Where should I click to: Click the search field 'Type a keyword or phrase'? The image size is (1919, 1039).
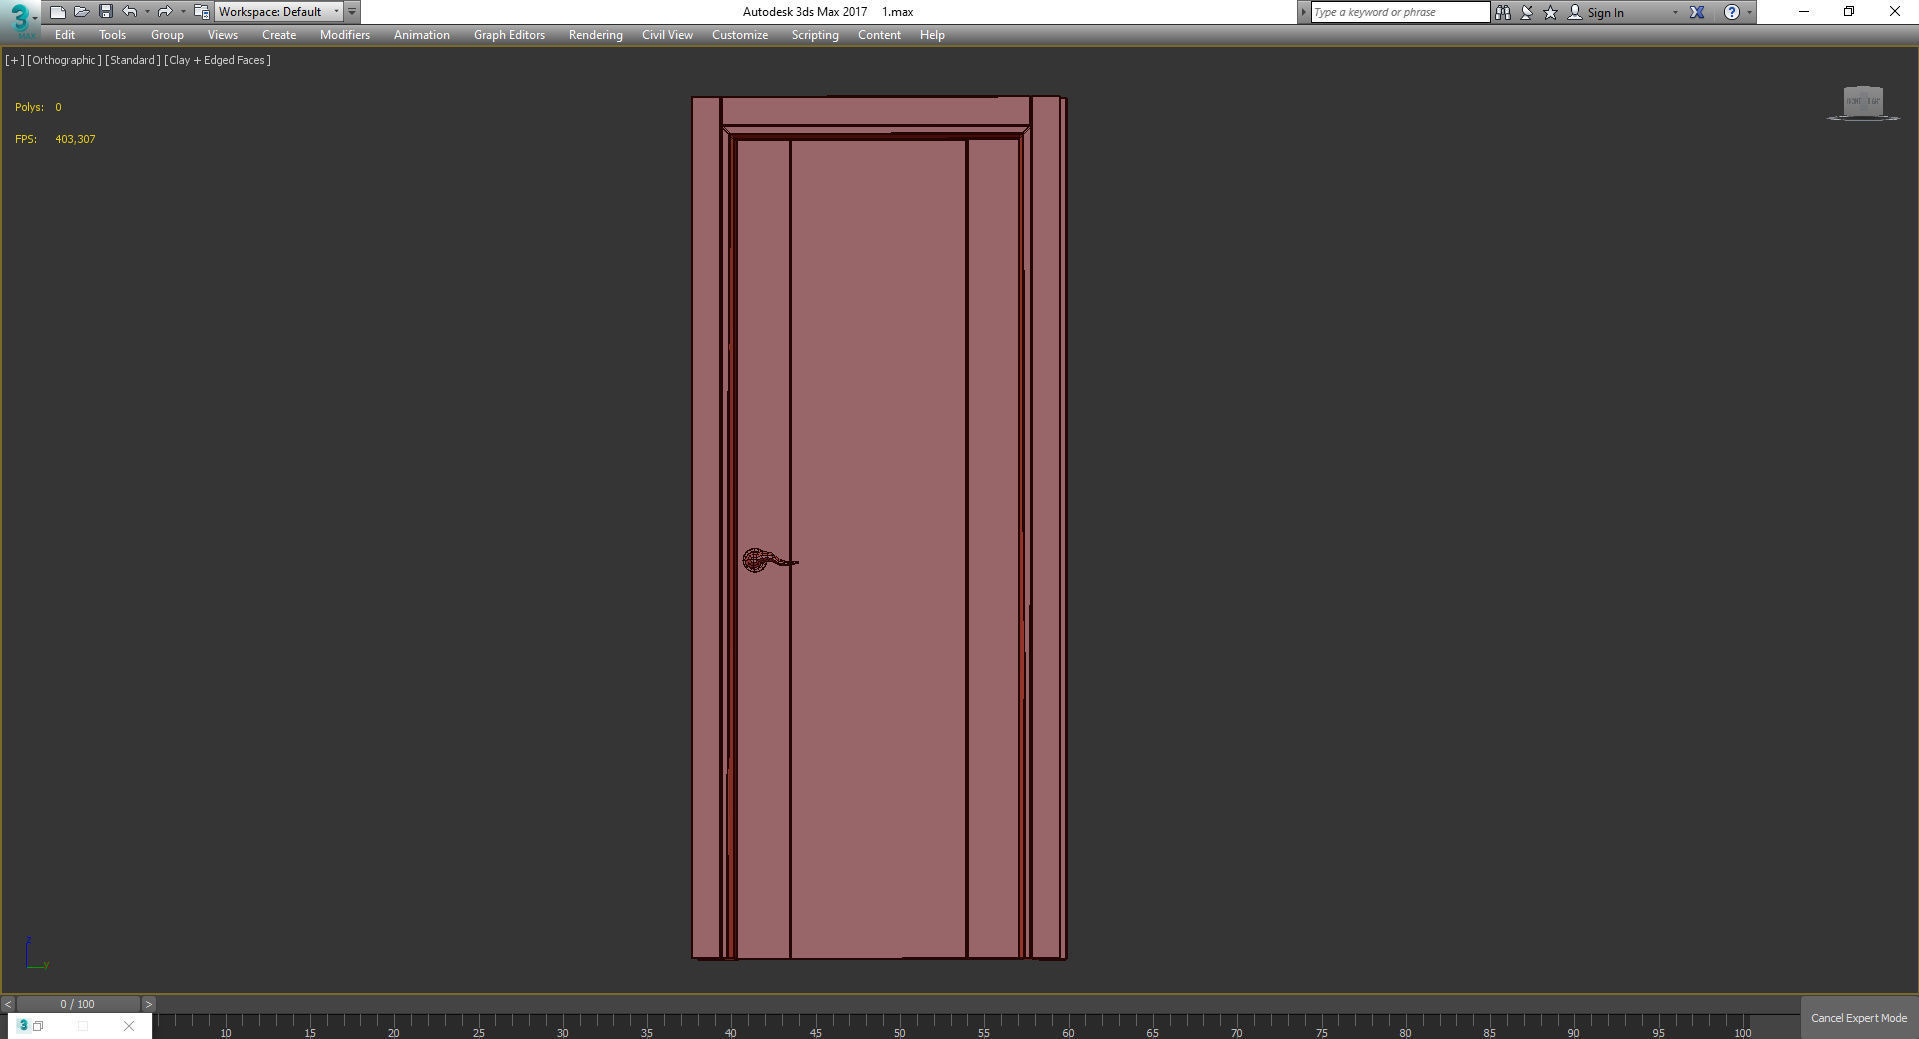1399,12
